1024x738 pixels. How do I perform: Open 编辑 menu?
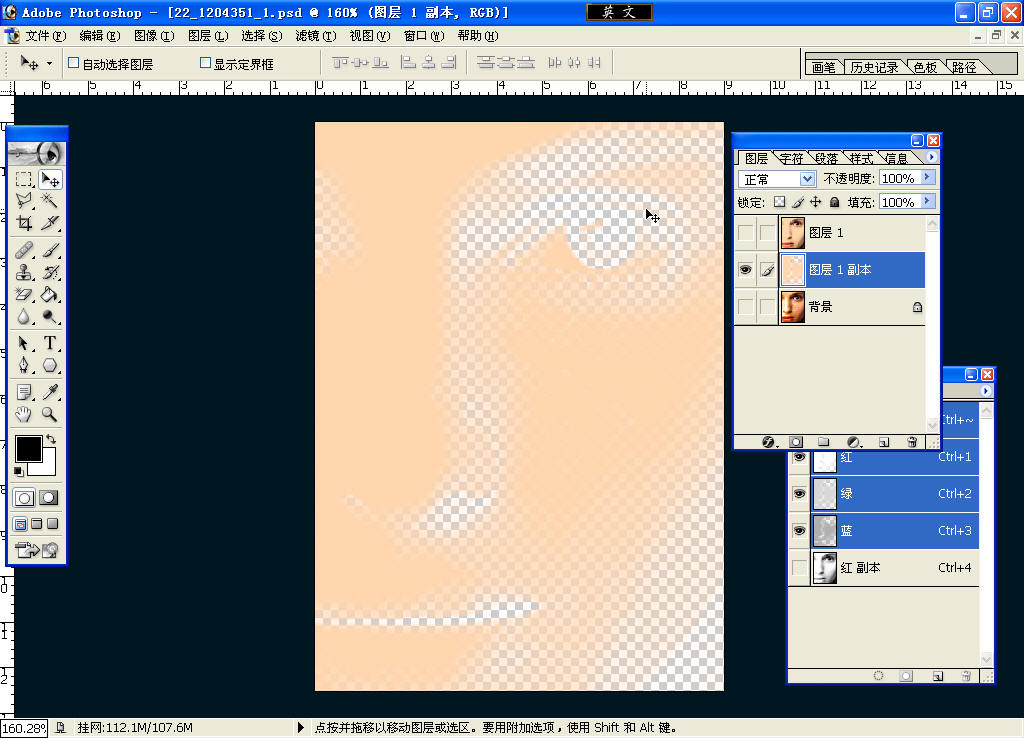(x=100, y=36)
